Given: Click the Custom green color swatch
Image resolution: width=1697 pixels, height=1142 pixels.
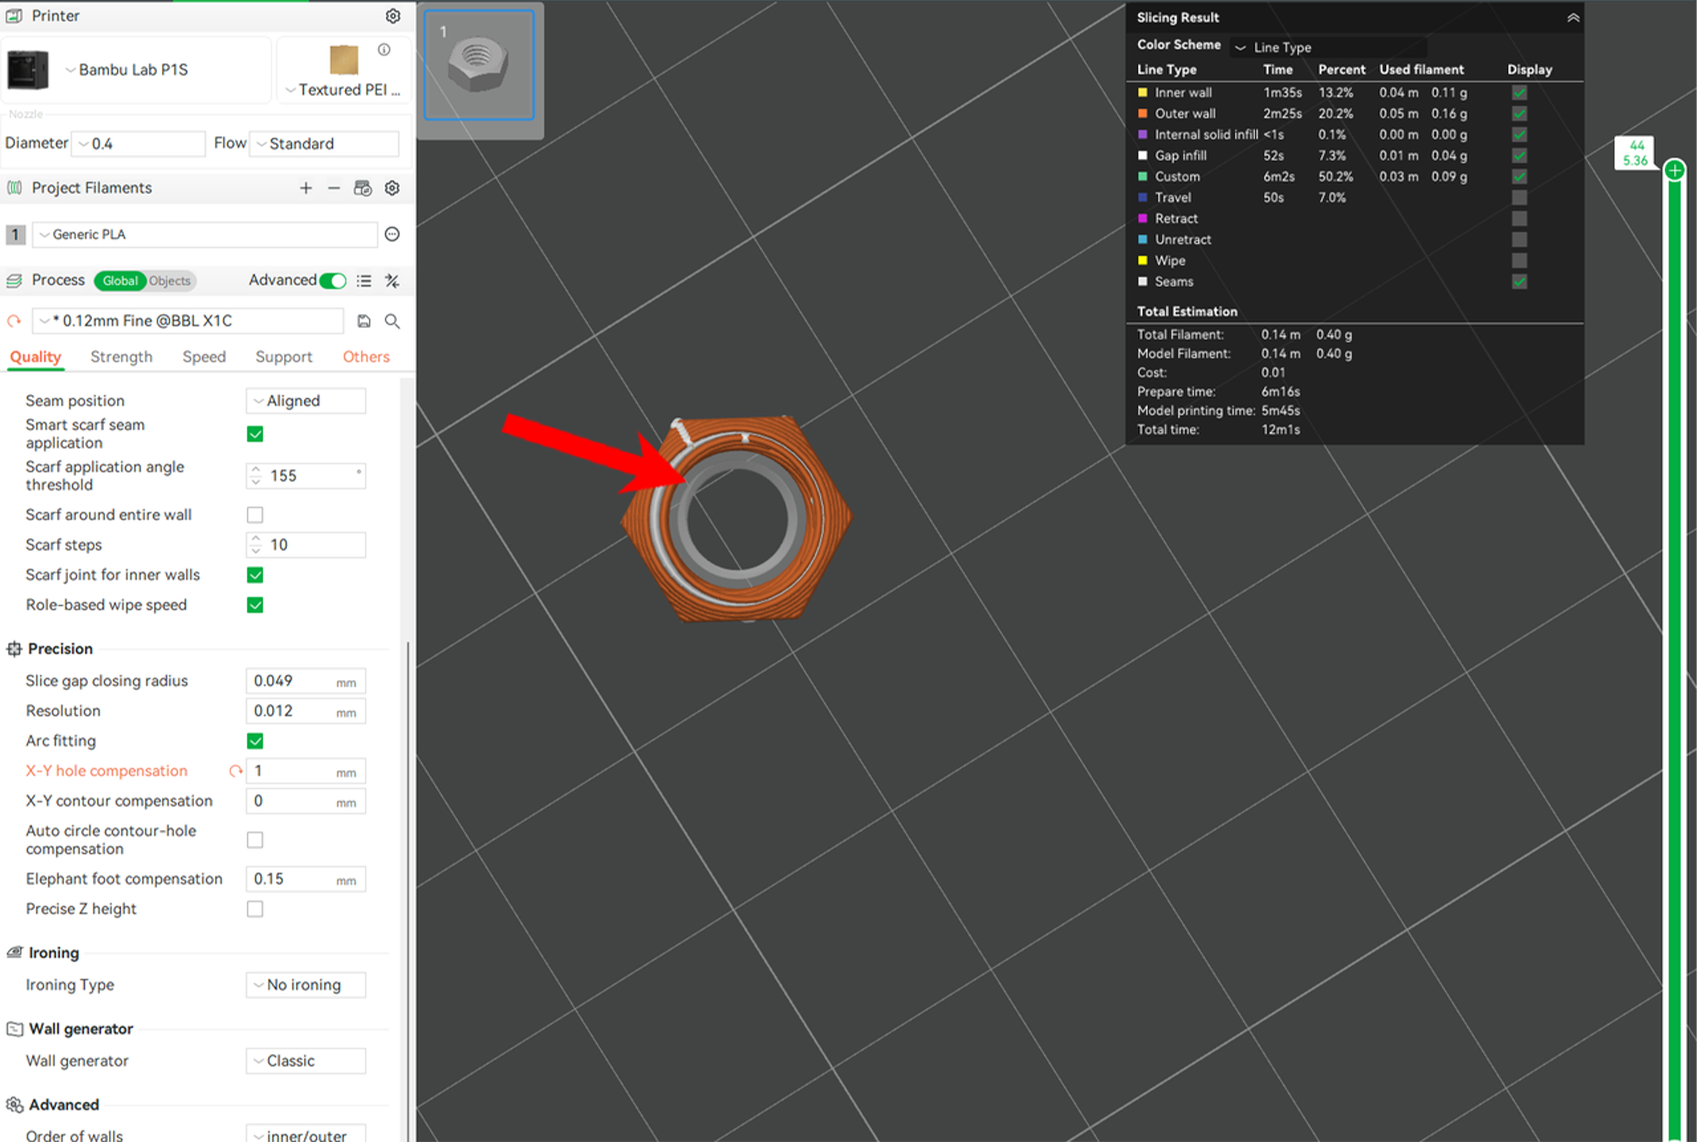Looking at the screenshot, I should pyautogui.click(x=1142, y=177).
